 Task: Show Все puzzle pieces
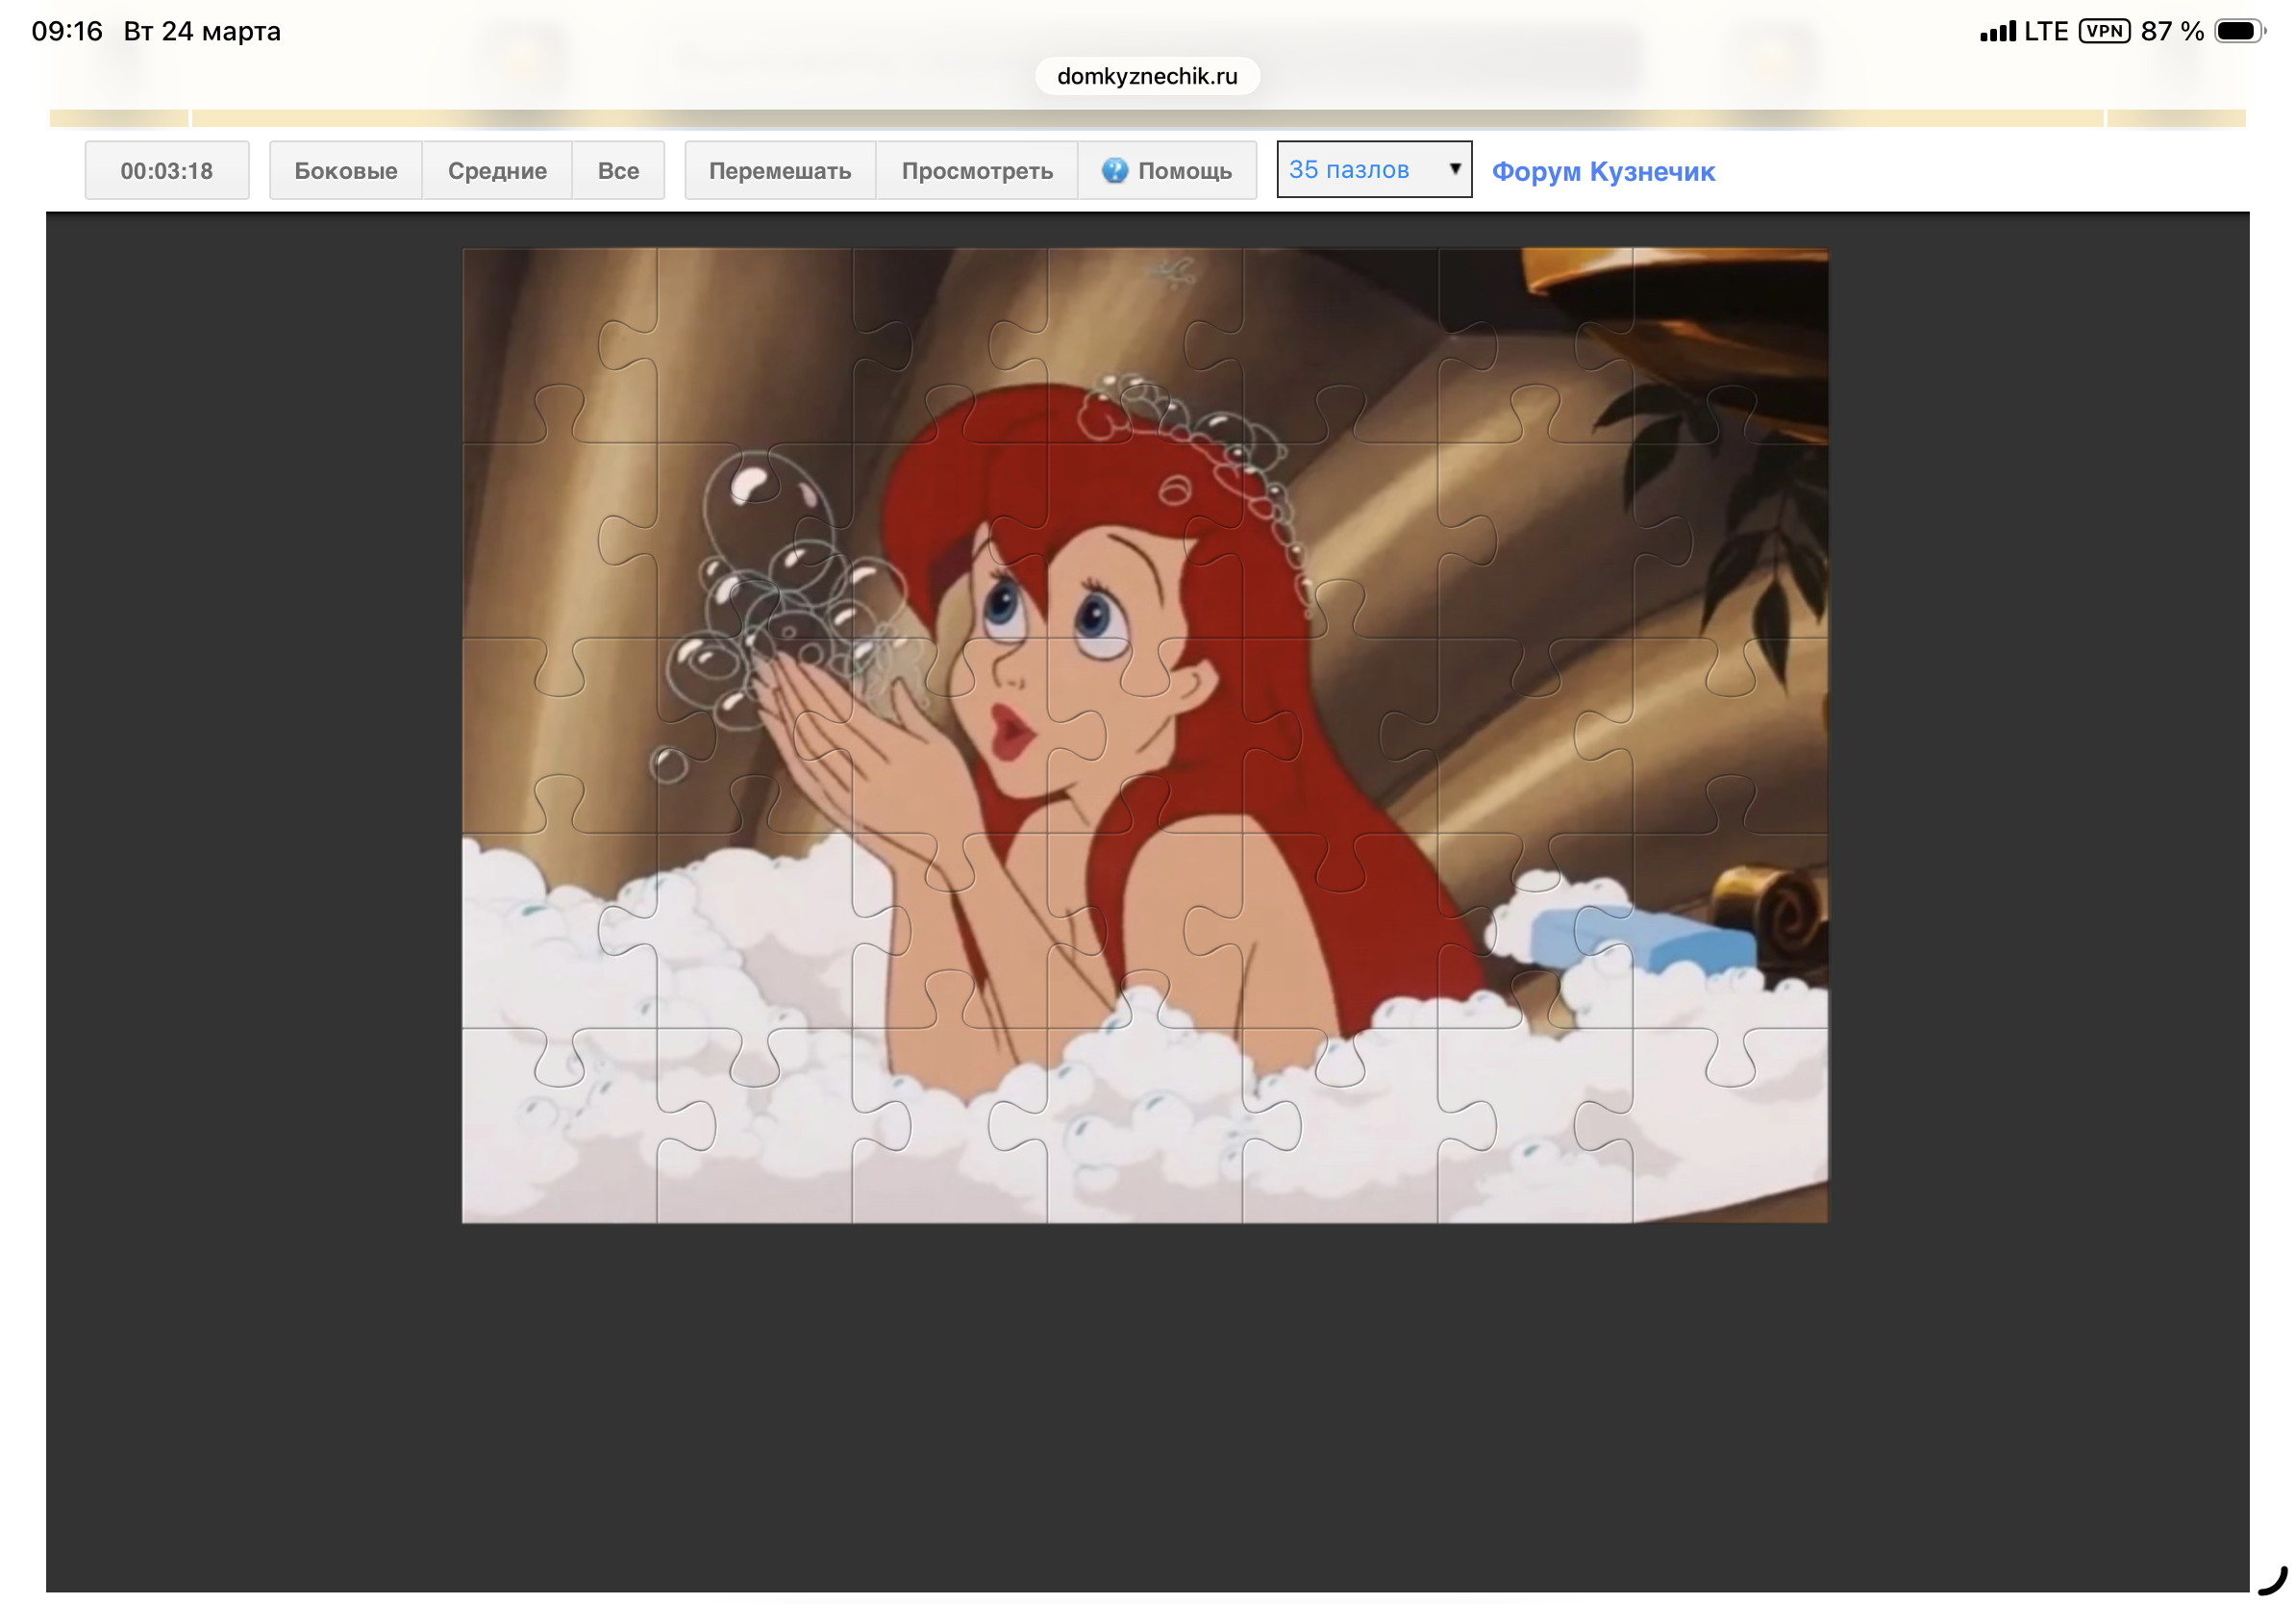pyautogui.click(x=618, y=171)
